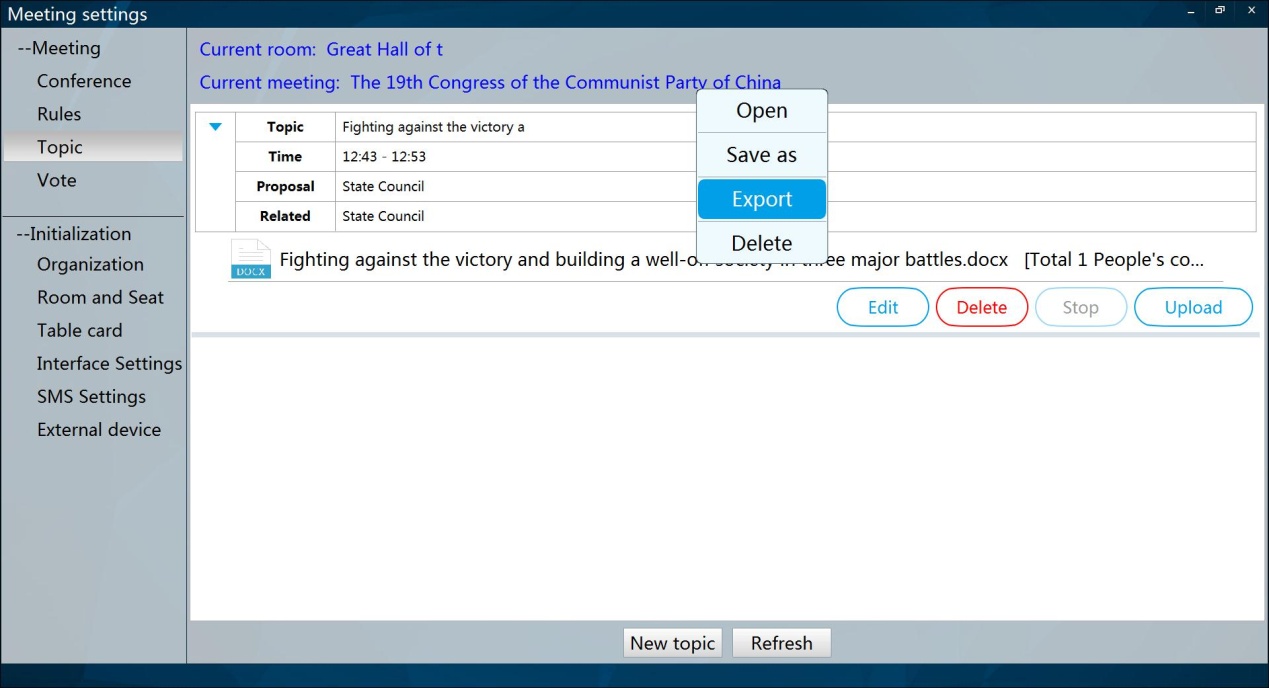1269x688 pixels.
Task: Click the Time value 12:43 - 12:53
Action: pyautogui.click(x=384, y=157)
